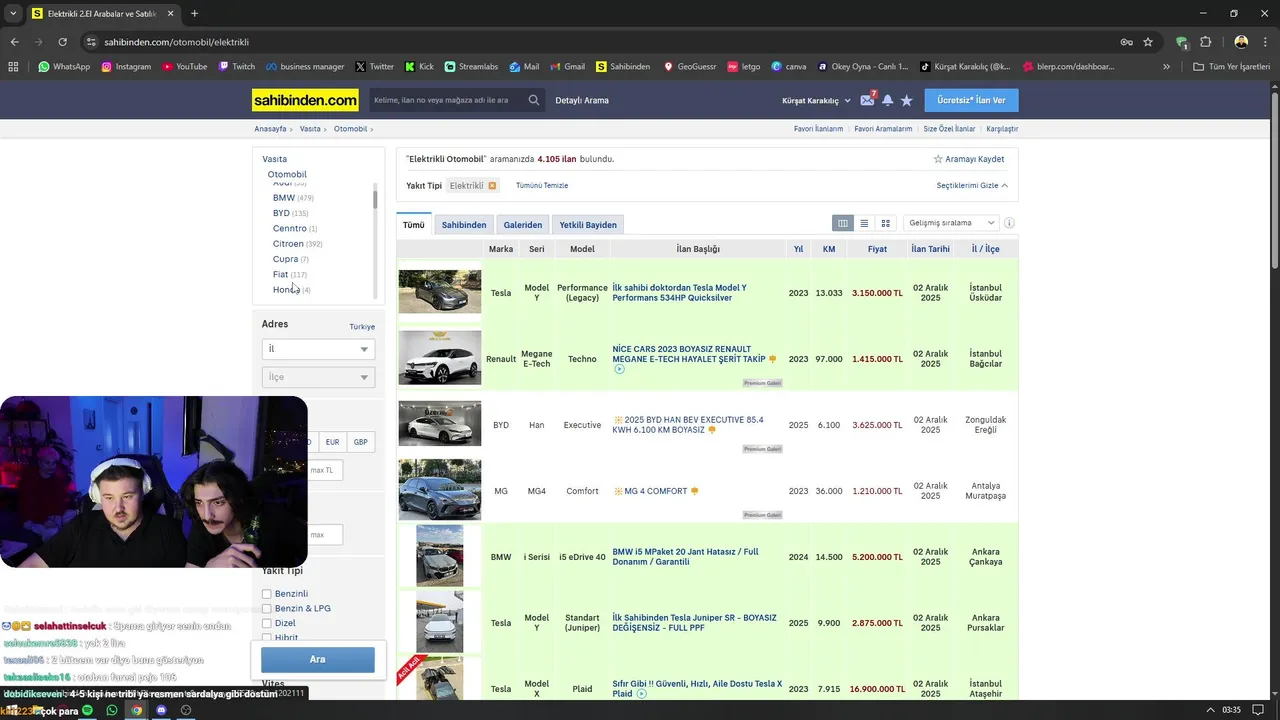Screen dimensions: 1280x720
Task: Remove the Elektrikli filter tag
Action: click(x=492, y=186)
